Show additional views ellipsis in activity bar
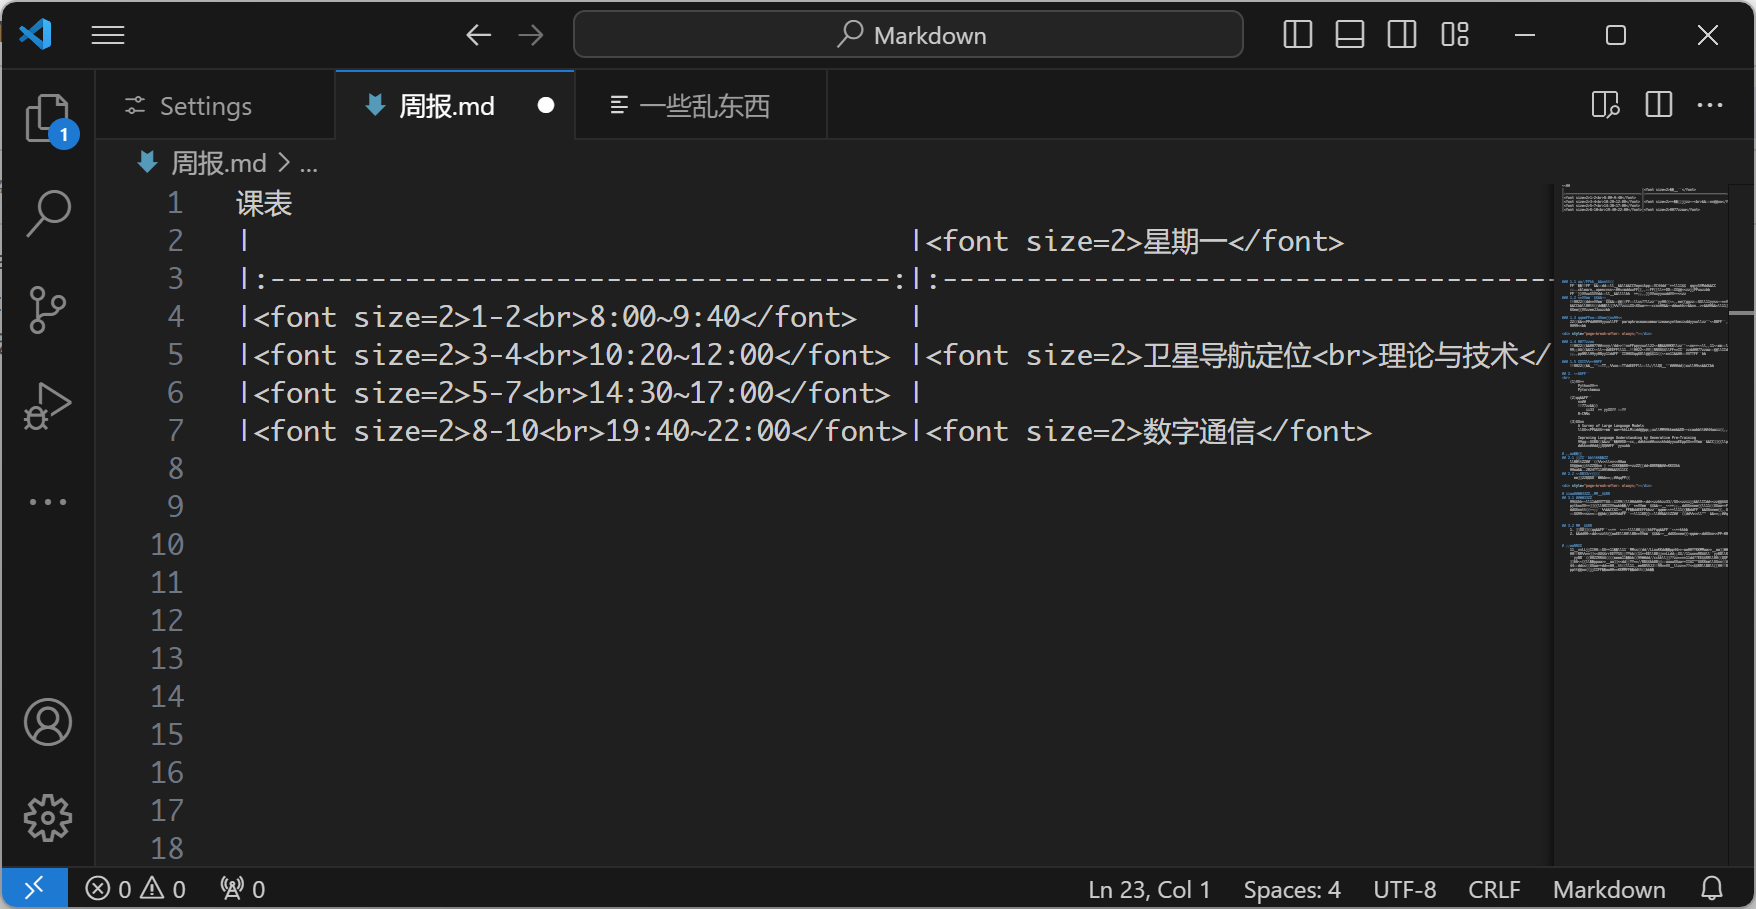The height and width of the screenshot is (909, 1756). (48, 501)
